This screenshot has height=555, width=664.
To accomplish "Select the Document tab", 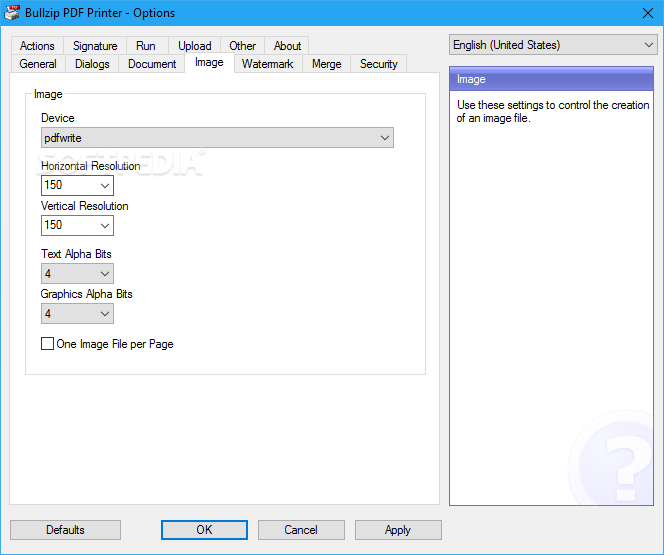I will [x=152, y=64].
